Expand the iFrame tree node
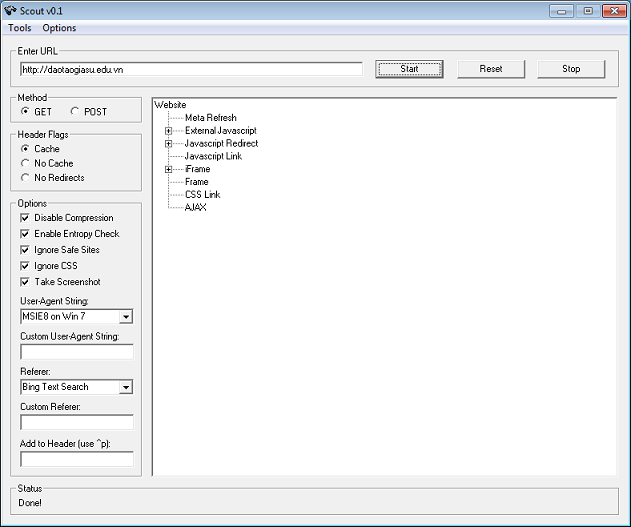 point(169,170)
